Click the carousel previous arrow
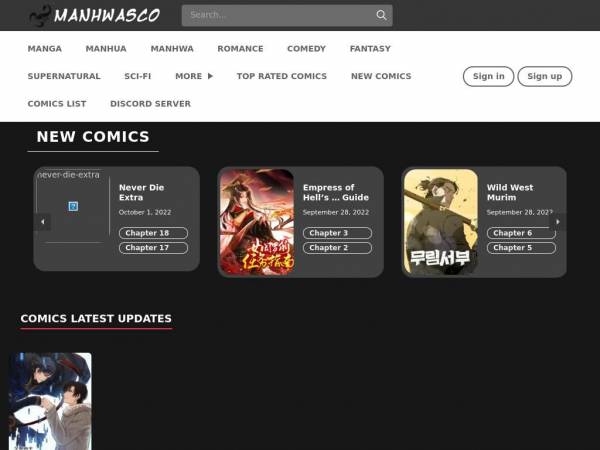 pyautogui.click(x=42, y=222)
